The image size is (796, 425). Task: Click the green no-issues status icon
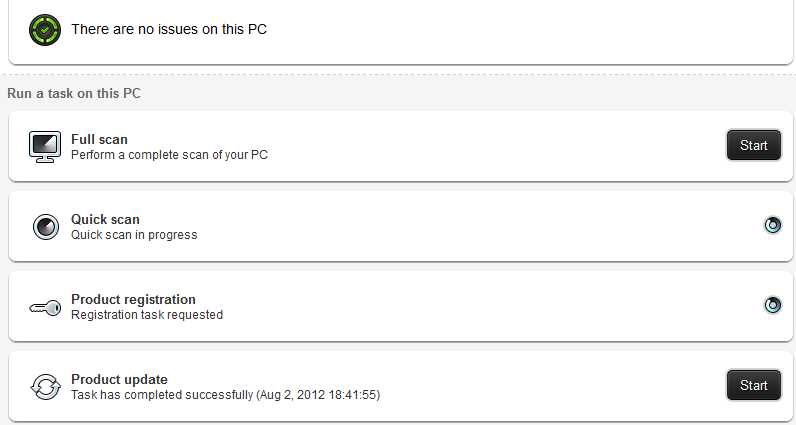point(45,30)
